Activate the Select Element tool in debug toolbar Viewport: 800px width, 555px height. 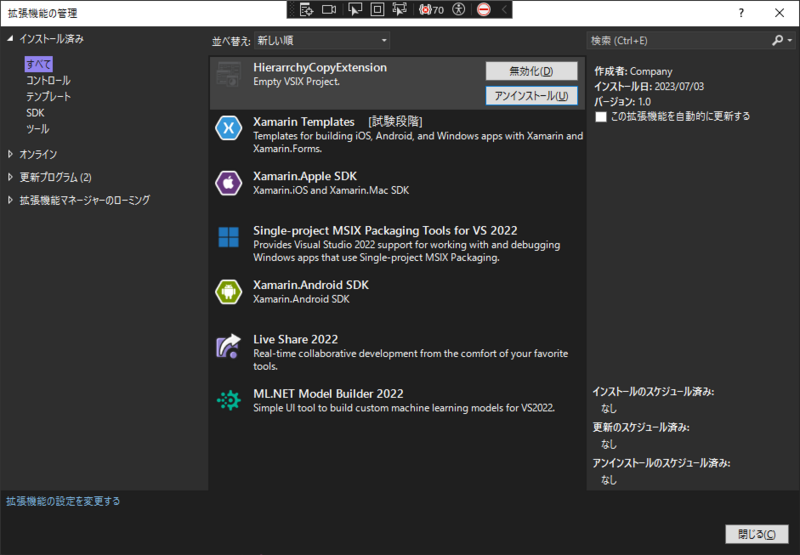pyautogui.click(x=355, y=10)
